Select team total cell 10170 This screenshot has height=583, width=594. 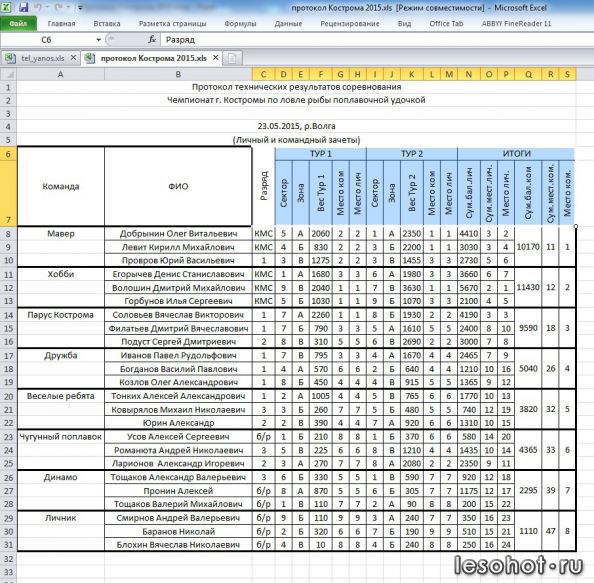528,247
